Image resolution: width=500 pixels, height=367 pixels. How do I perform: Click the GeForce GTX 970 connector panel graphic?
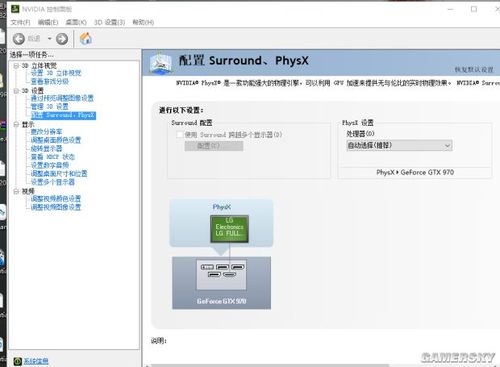(x=221, y=275)
